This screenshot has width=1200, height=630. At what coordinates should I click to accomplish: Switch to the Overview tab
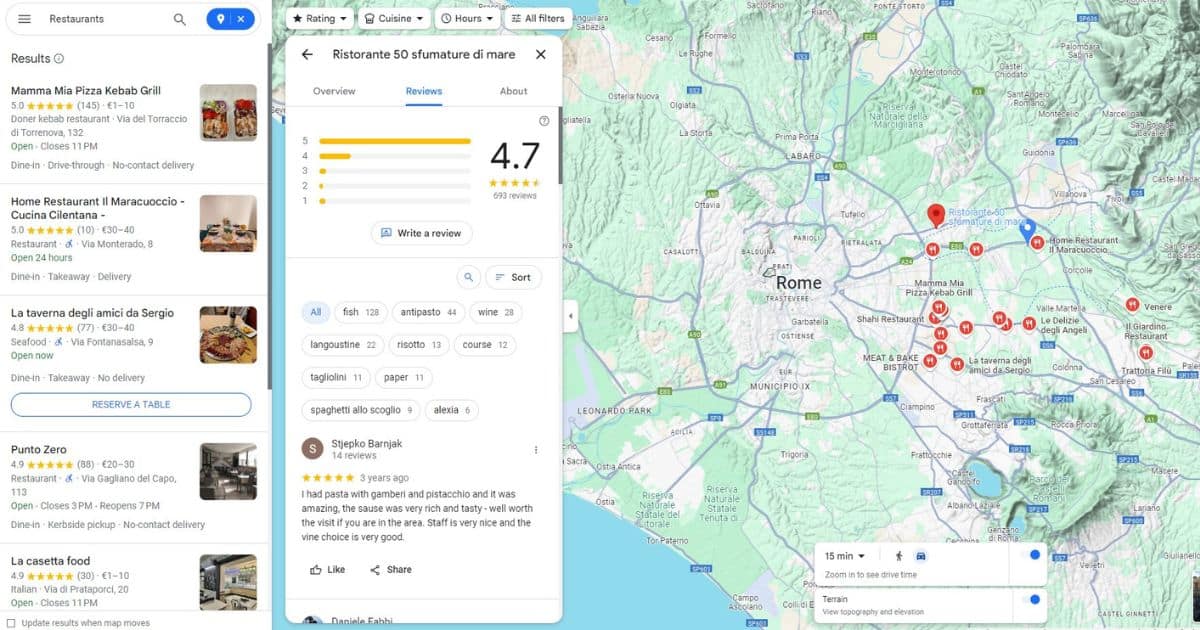click(334, 91)
